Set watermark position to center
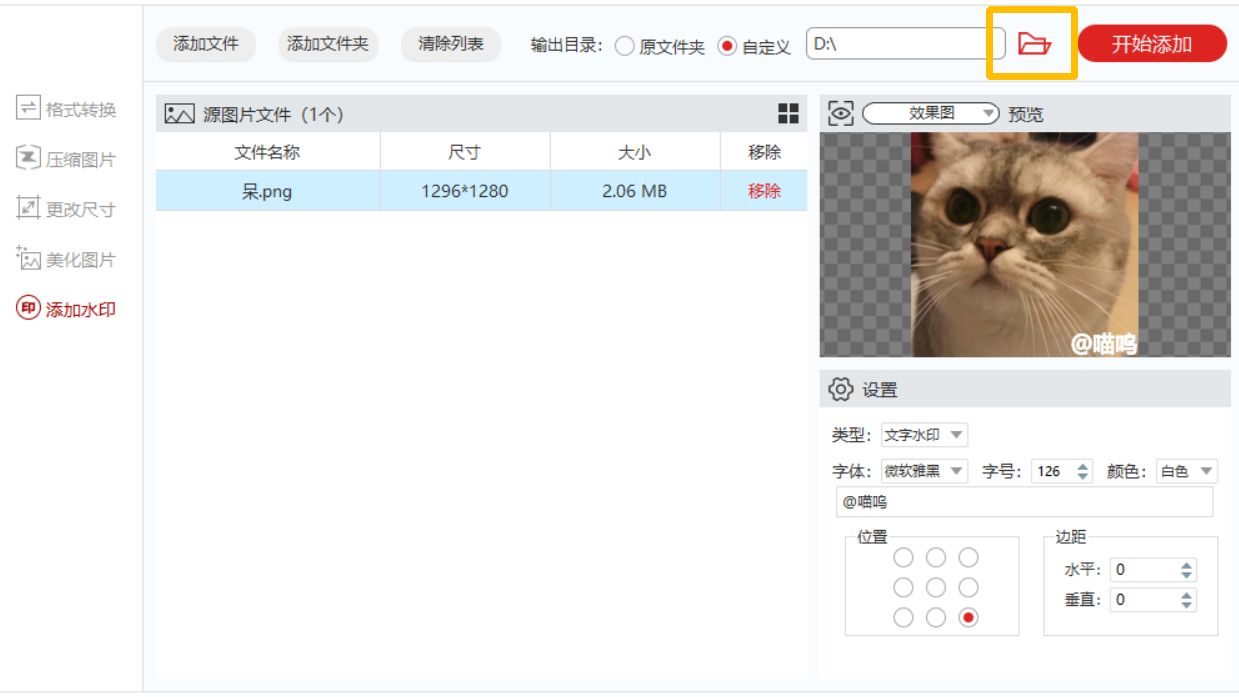 click(x=936, y=587)
